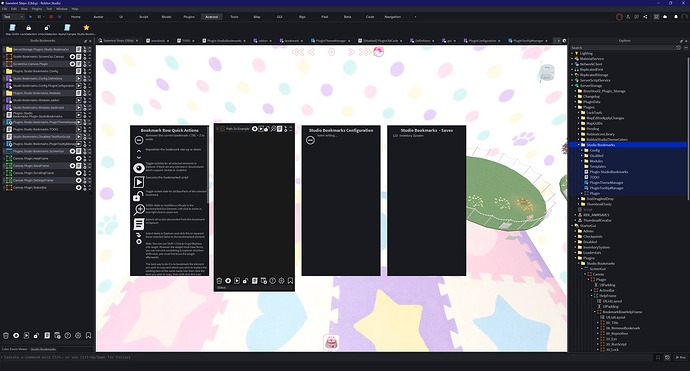
Task: Select the TODO item in Explorer
Action: 595,177
